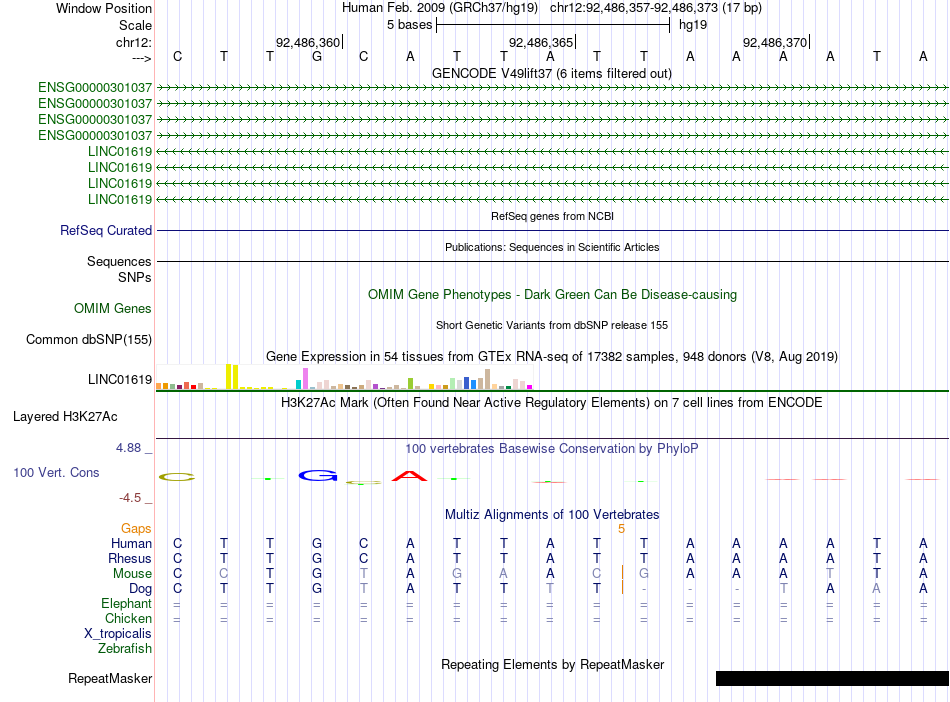Click the tall tan GTEx expression bar
The width and height of the screenshot is (950, 702).
[488, 379]
